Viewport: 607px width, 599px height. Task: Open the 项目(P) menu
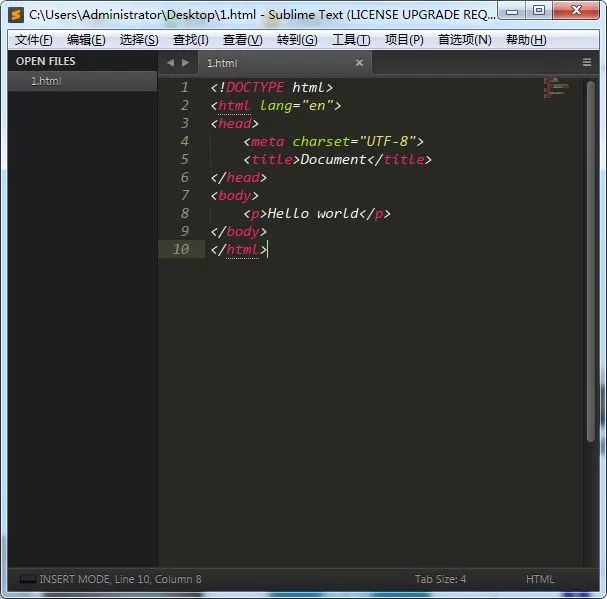(404, 40)
